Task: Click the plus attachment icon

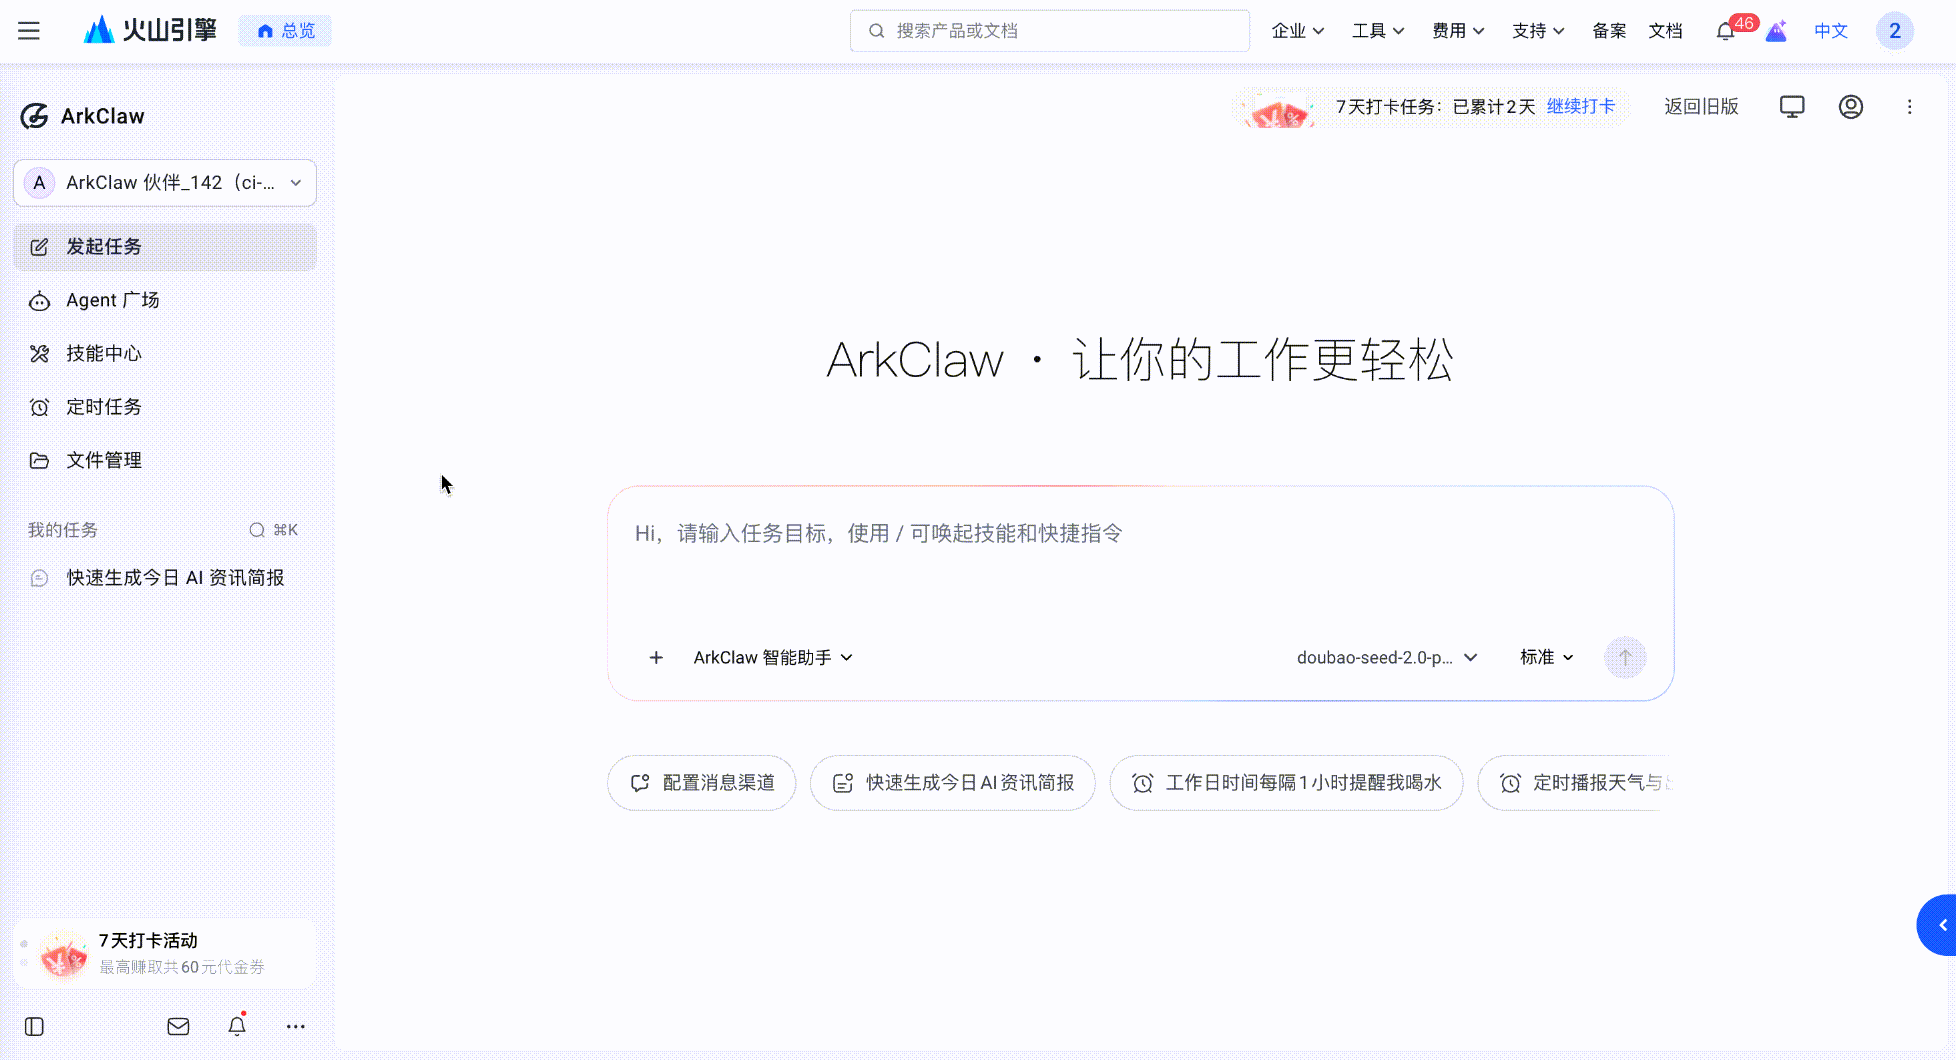Action: 656,657
